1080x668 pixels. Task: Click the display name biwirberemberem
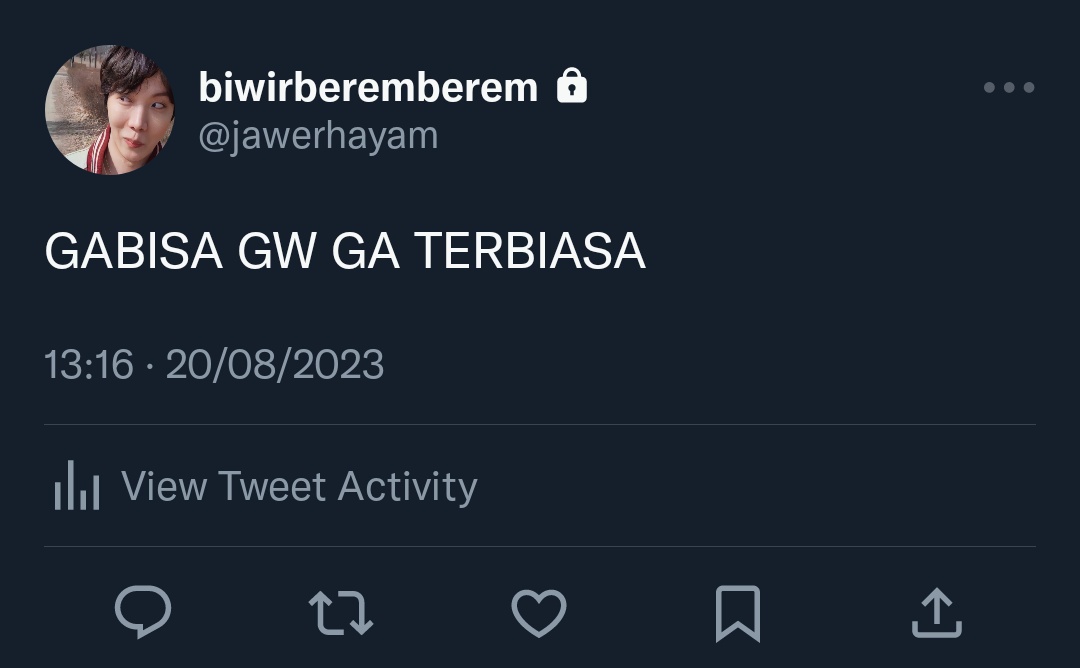[368, 87]
